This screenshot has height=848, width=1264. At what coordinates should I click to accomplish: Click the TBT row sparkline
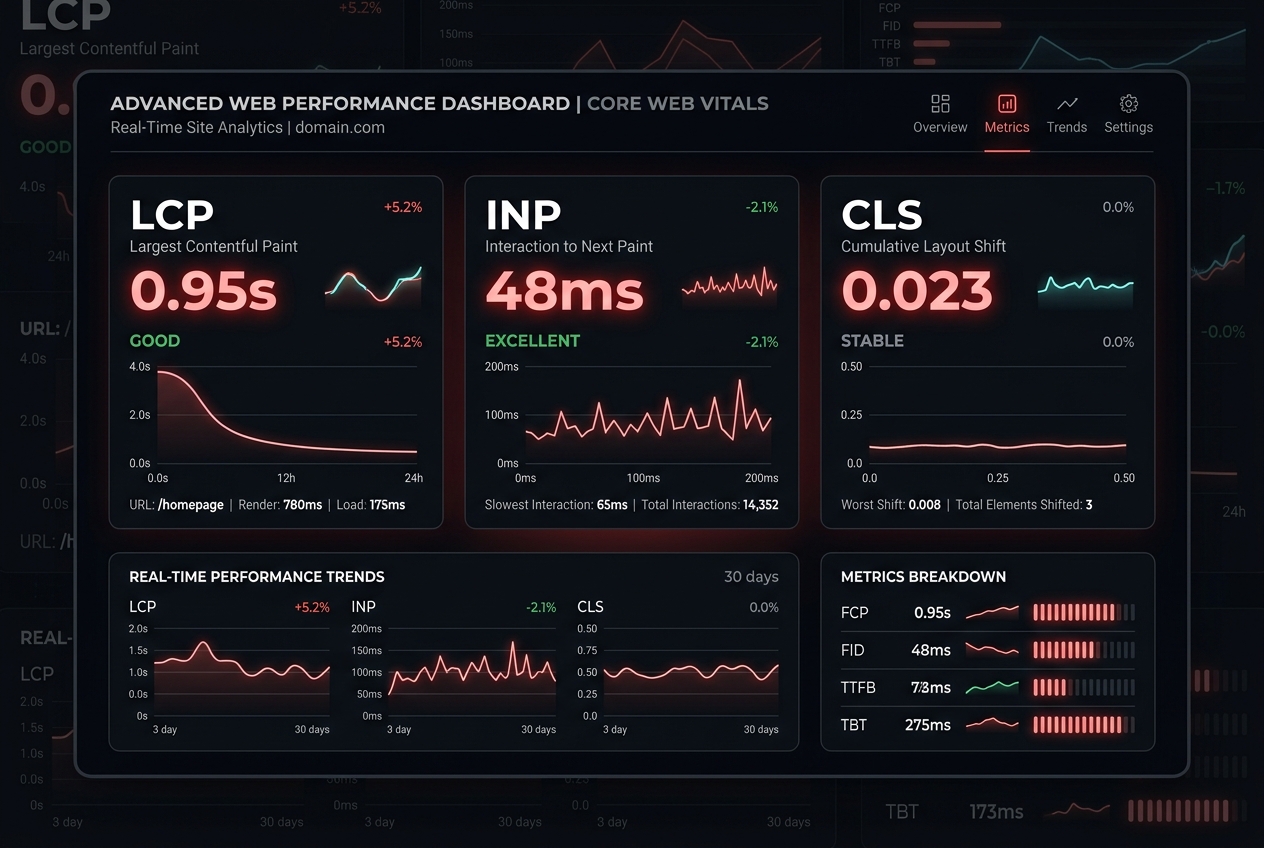coord(992,724)
